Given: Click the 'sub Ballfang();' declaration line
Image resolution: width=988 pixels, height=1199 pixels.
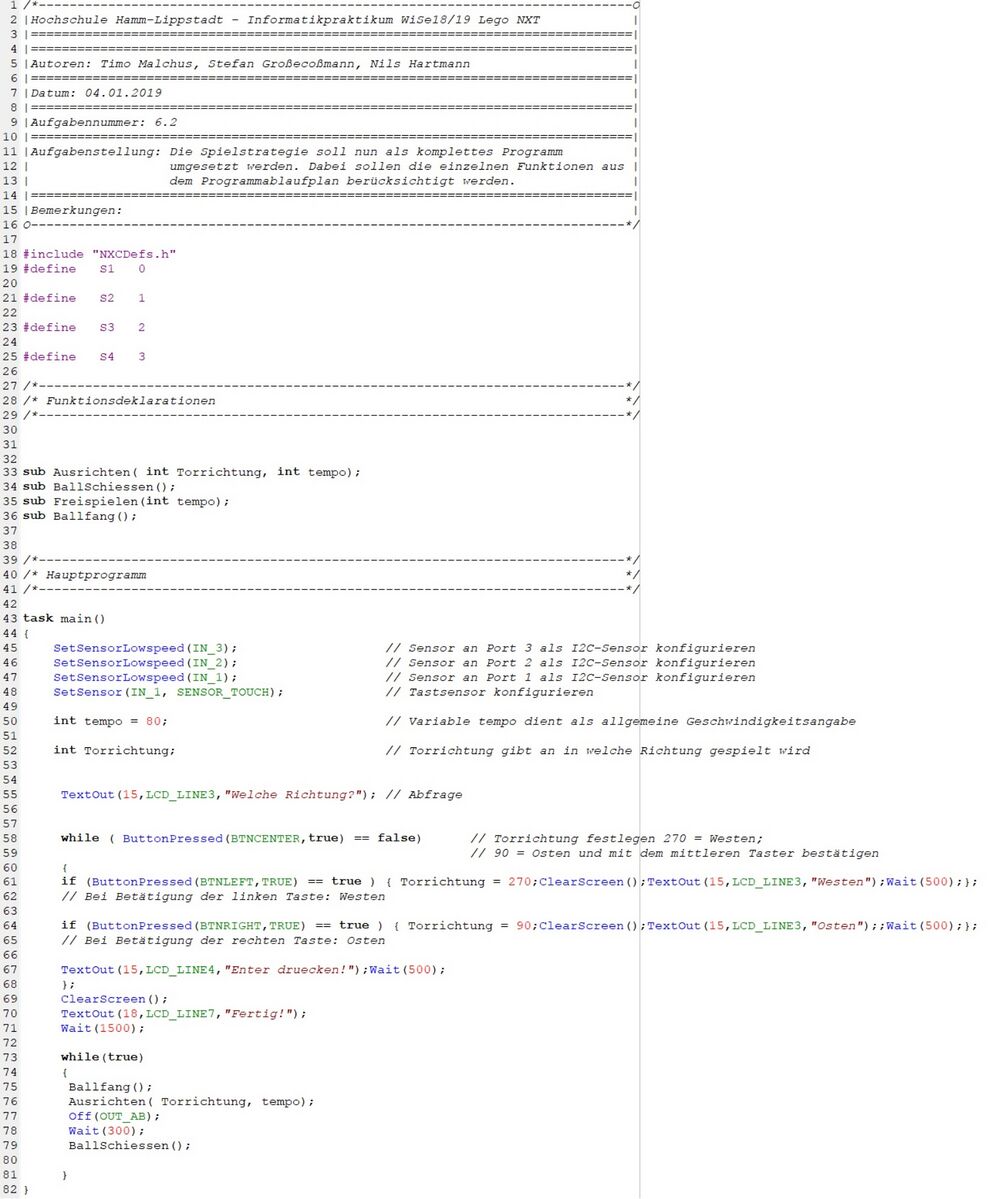Looking at the screenshot, I should coord(80,516).
